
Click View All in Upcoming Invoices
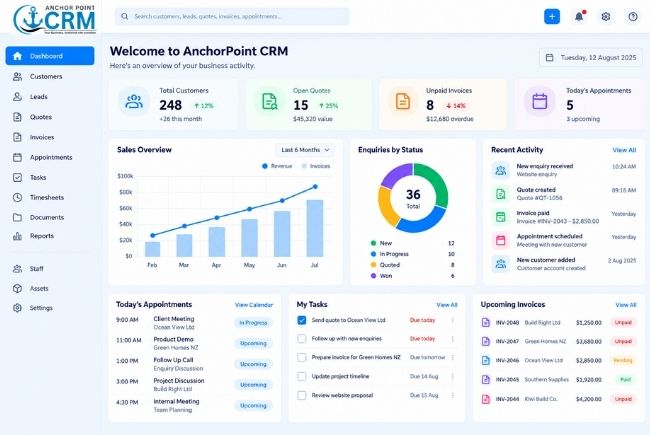pos(626,305)
